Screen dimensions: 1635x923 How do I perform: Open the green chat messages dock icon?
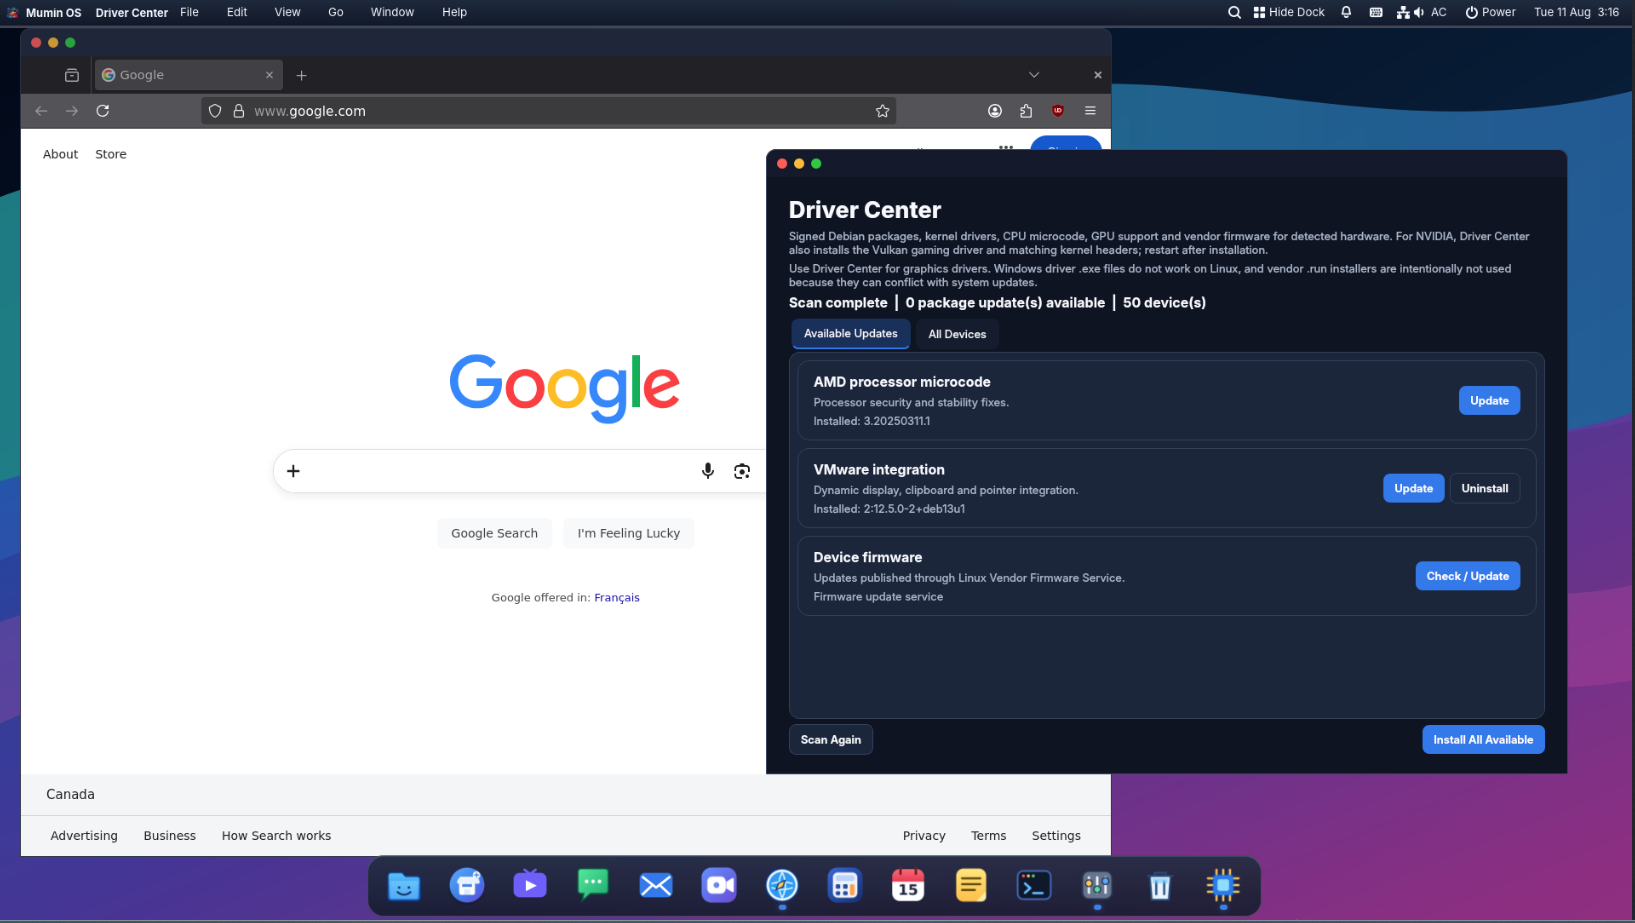click(593, 886)
